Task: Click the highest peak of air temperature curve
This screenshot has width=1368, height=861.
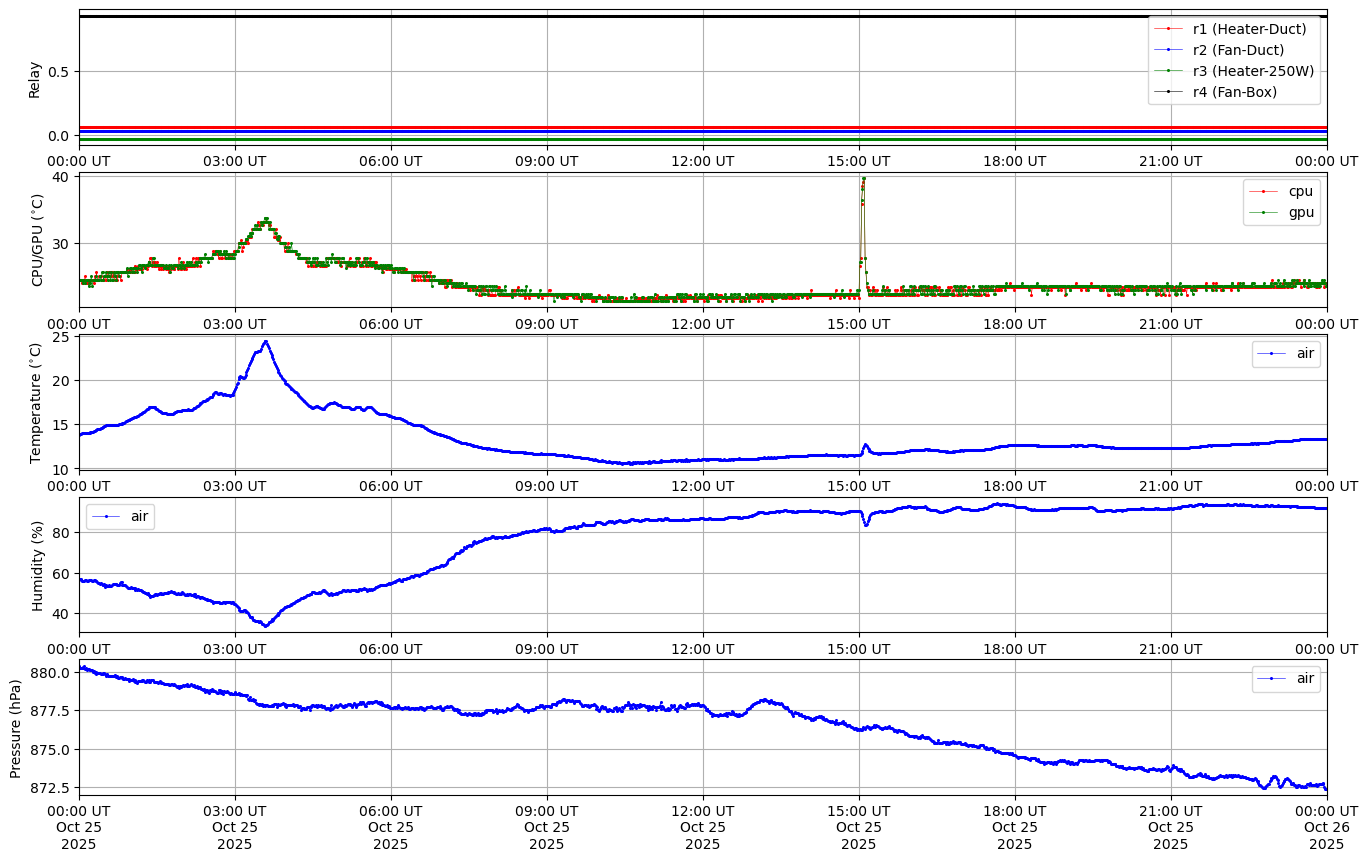Action: click(265, 342)
